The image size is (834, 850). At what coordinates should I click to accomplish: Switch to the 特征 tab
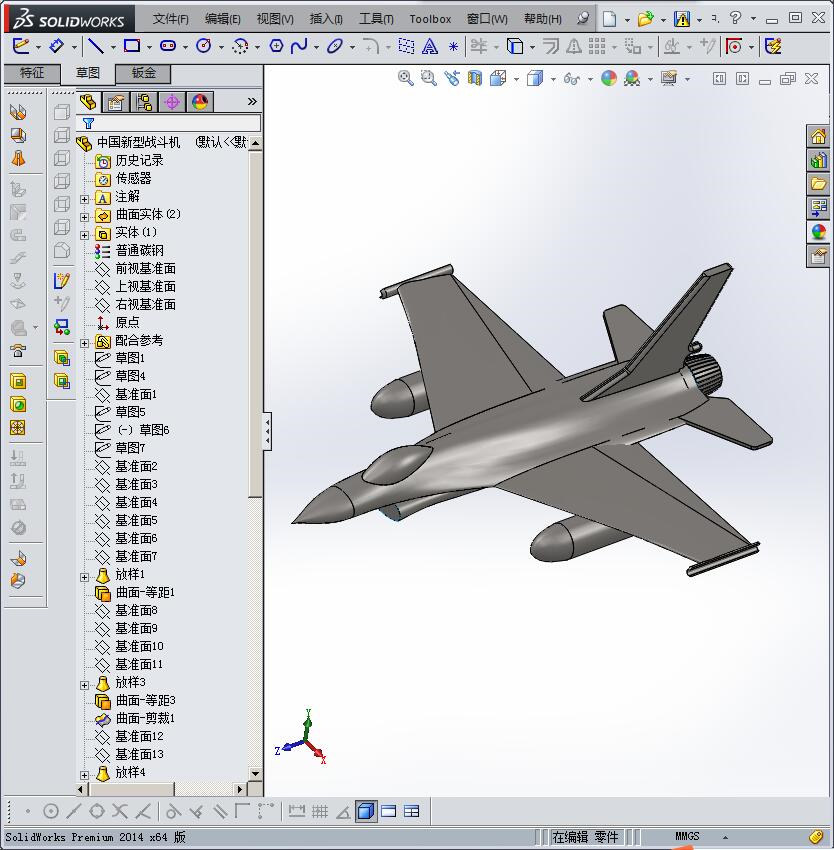(x=32, y=73)
